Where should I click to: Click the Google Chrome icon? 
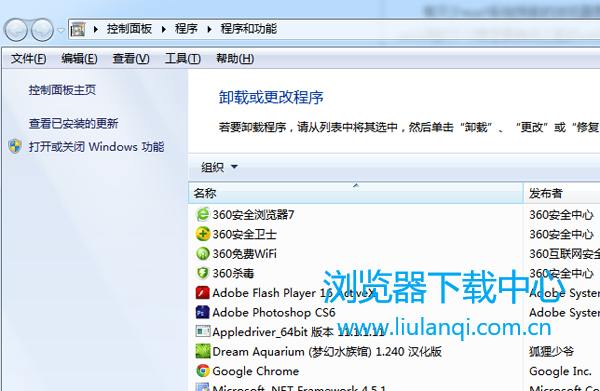point(203,371)
